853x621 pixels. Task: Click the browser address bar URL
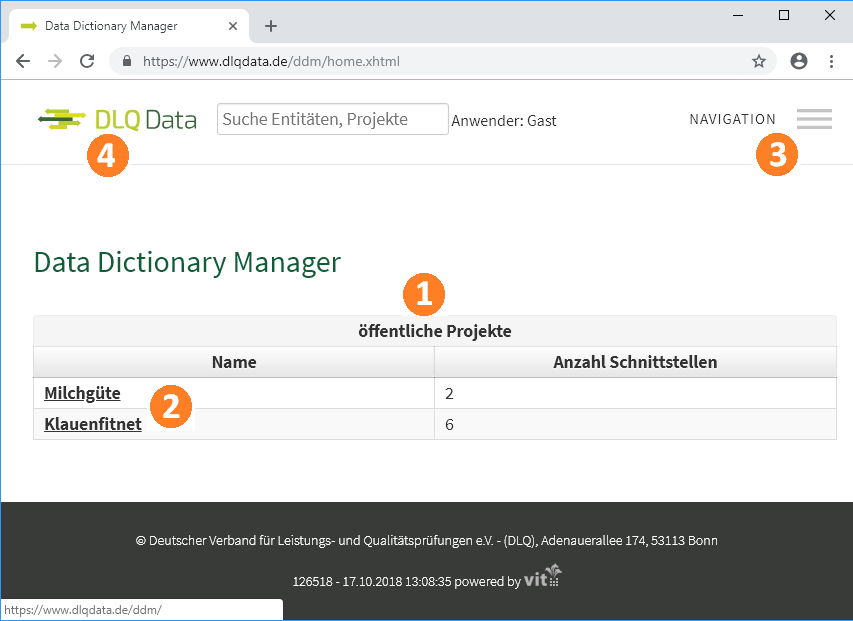272,61
